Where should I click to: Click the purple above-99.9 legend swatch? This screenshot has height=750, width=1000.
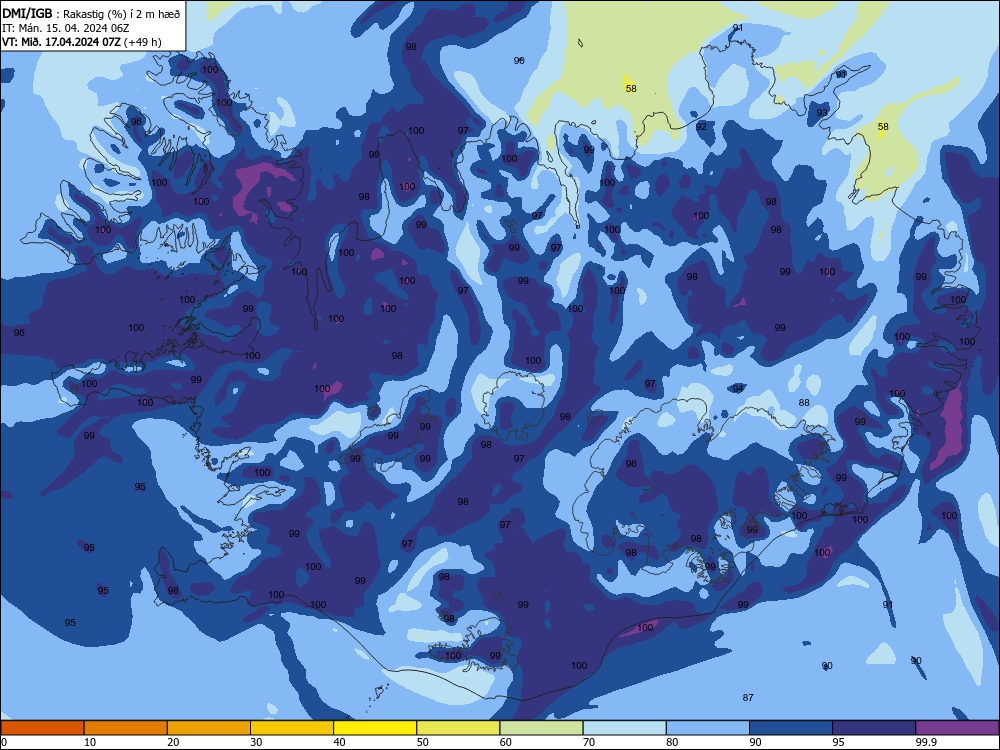tap(957, 728)
